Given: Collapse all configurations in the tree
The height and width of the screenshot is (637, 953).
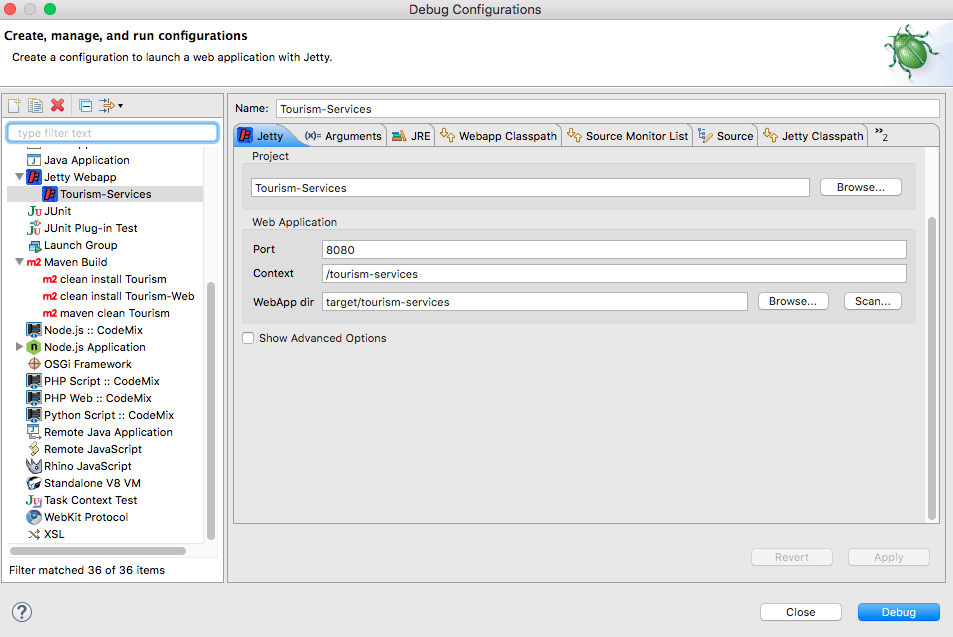Looking at the screenshot, I should tap(85, 105).
